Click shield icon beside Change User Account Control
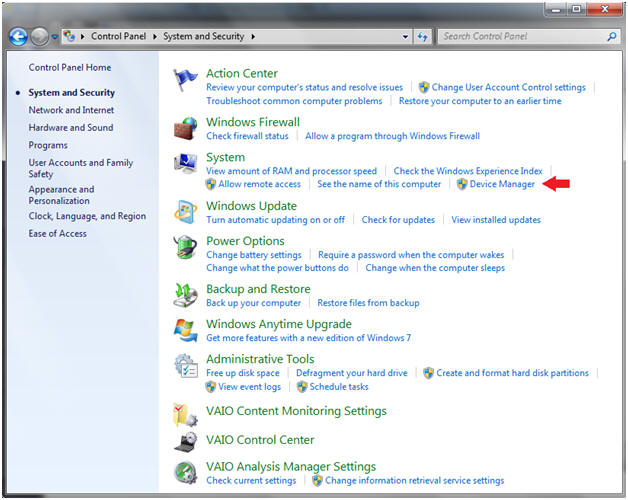 (x=424, y=87)
